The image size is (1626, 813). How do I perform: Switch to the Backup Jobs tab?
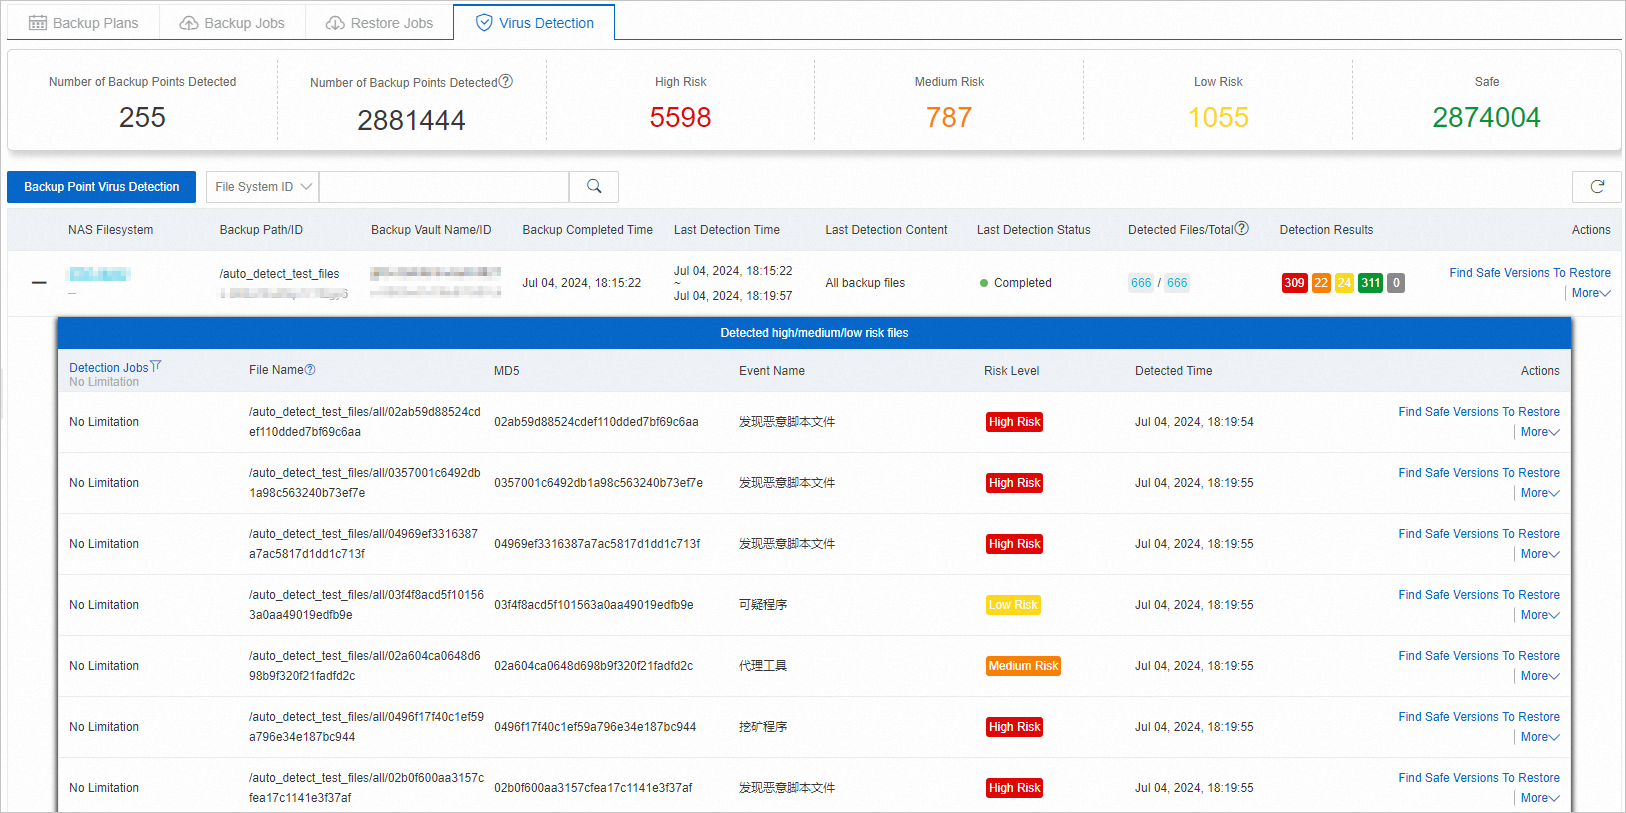tap(232, 23)
